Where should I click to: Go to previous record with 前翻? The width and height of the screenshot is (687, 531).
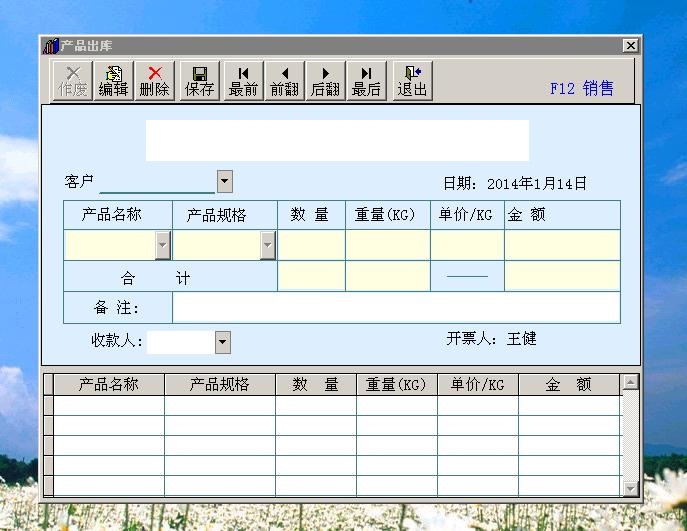284,81
